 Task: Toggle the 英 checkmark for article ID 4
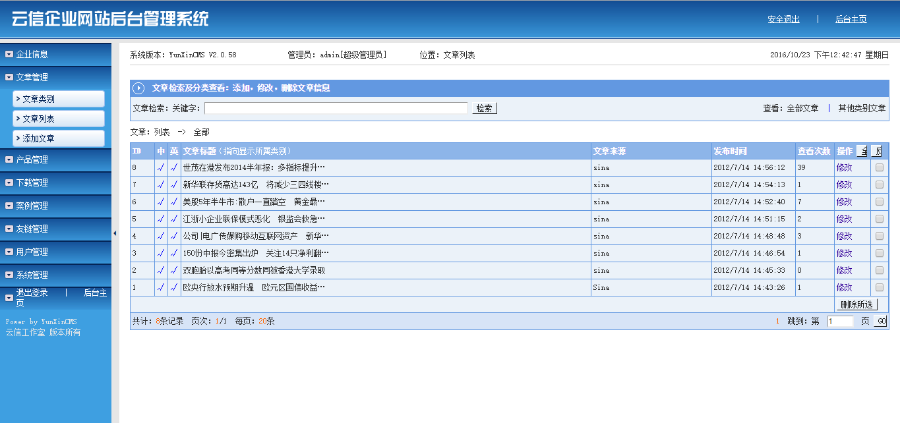(x=174, y=236)
